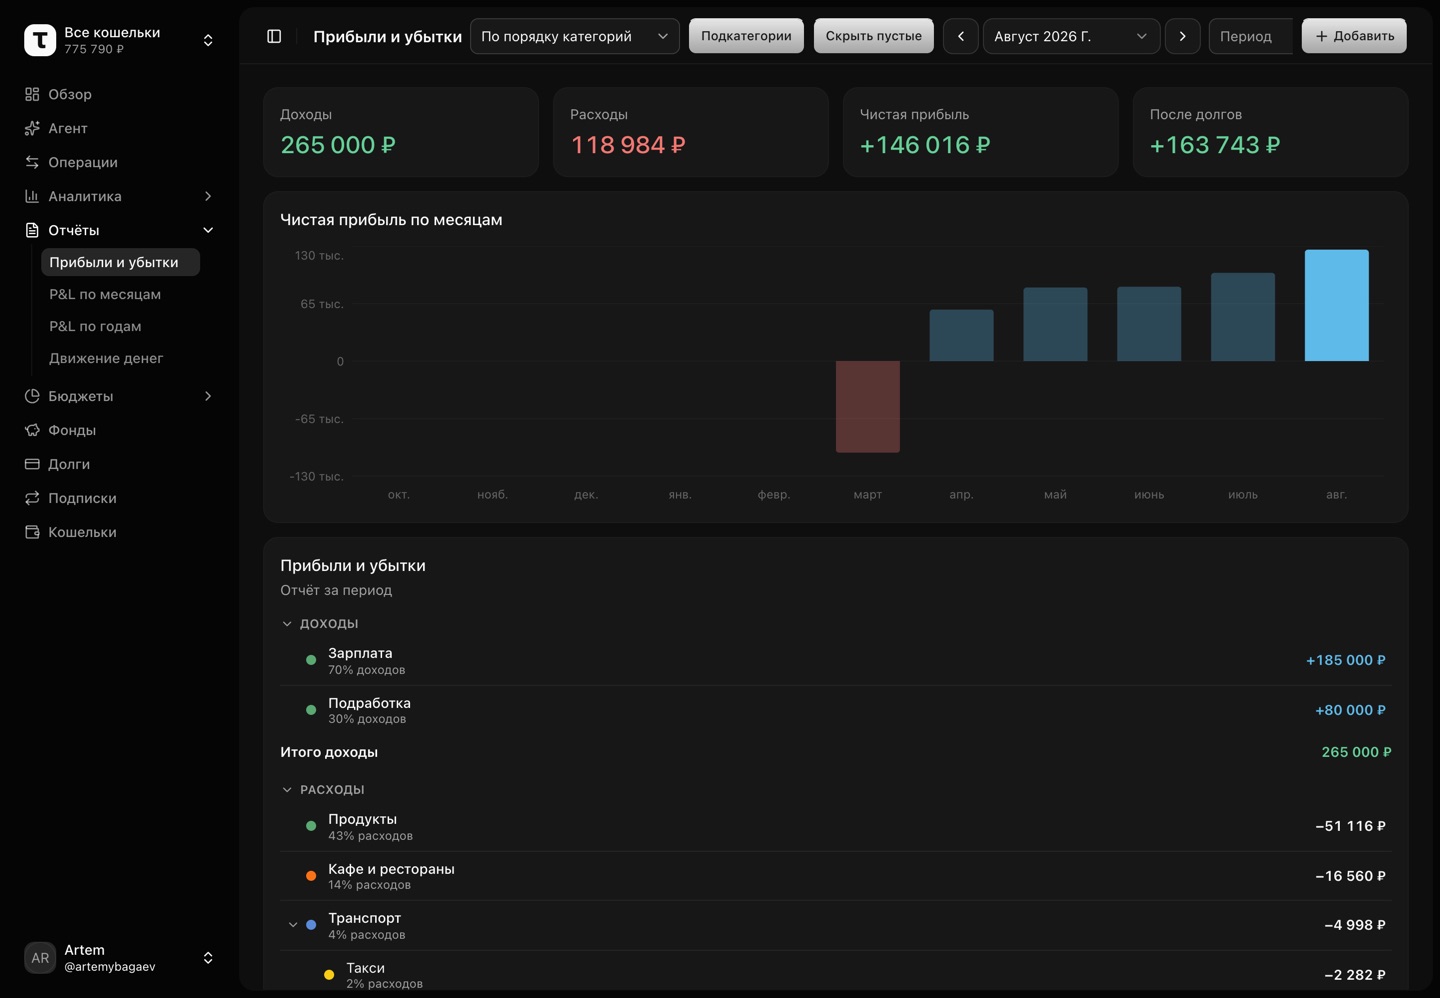Go to next month with right arrow
1440x998 pixels.
1183,36
